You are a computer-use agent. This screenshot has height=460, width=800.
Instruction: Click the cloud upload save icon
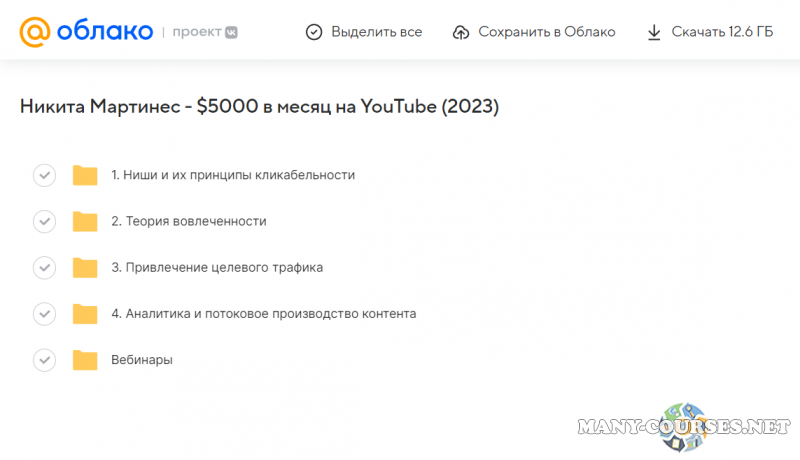[461, 32]
